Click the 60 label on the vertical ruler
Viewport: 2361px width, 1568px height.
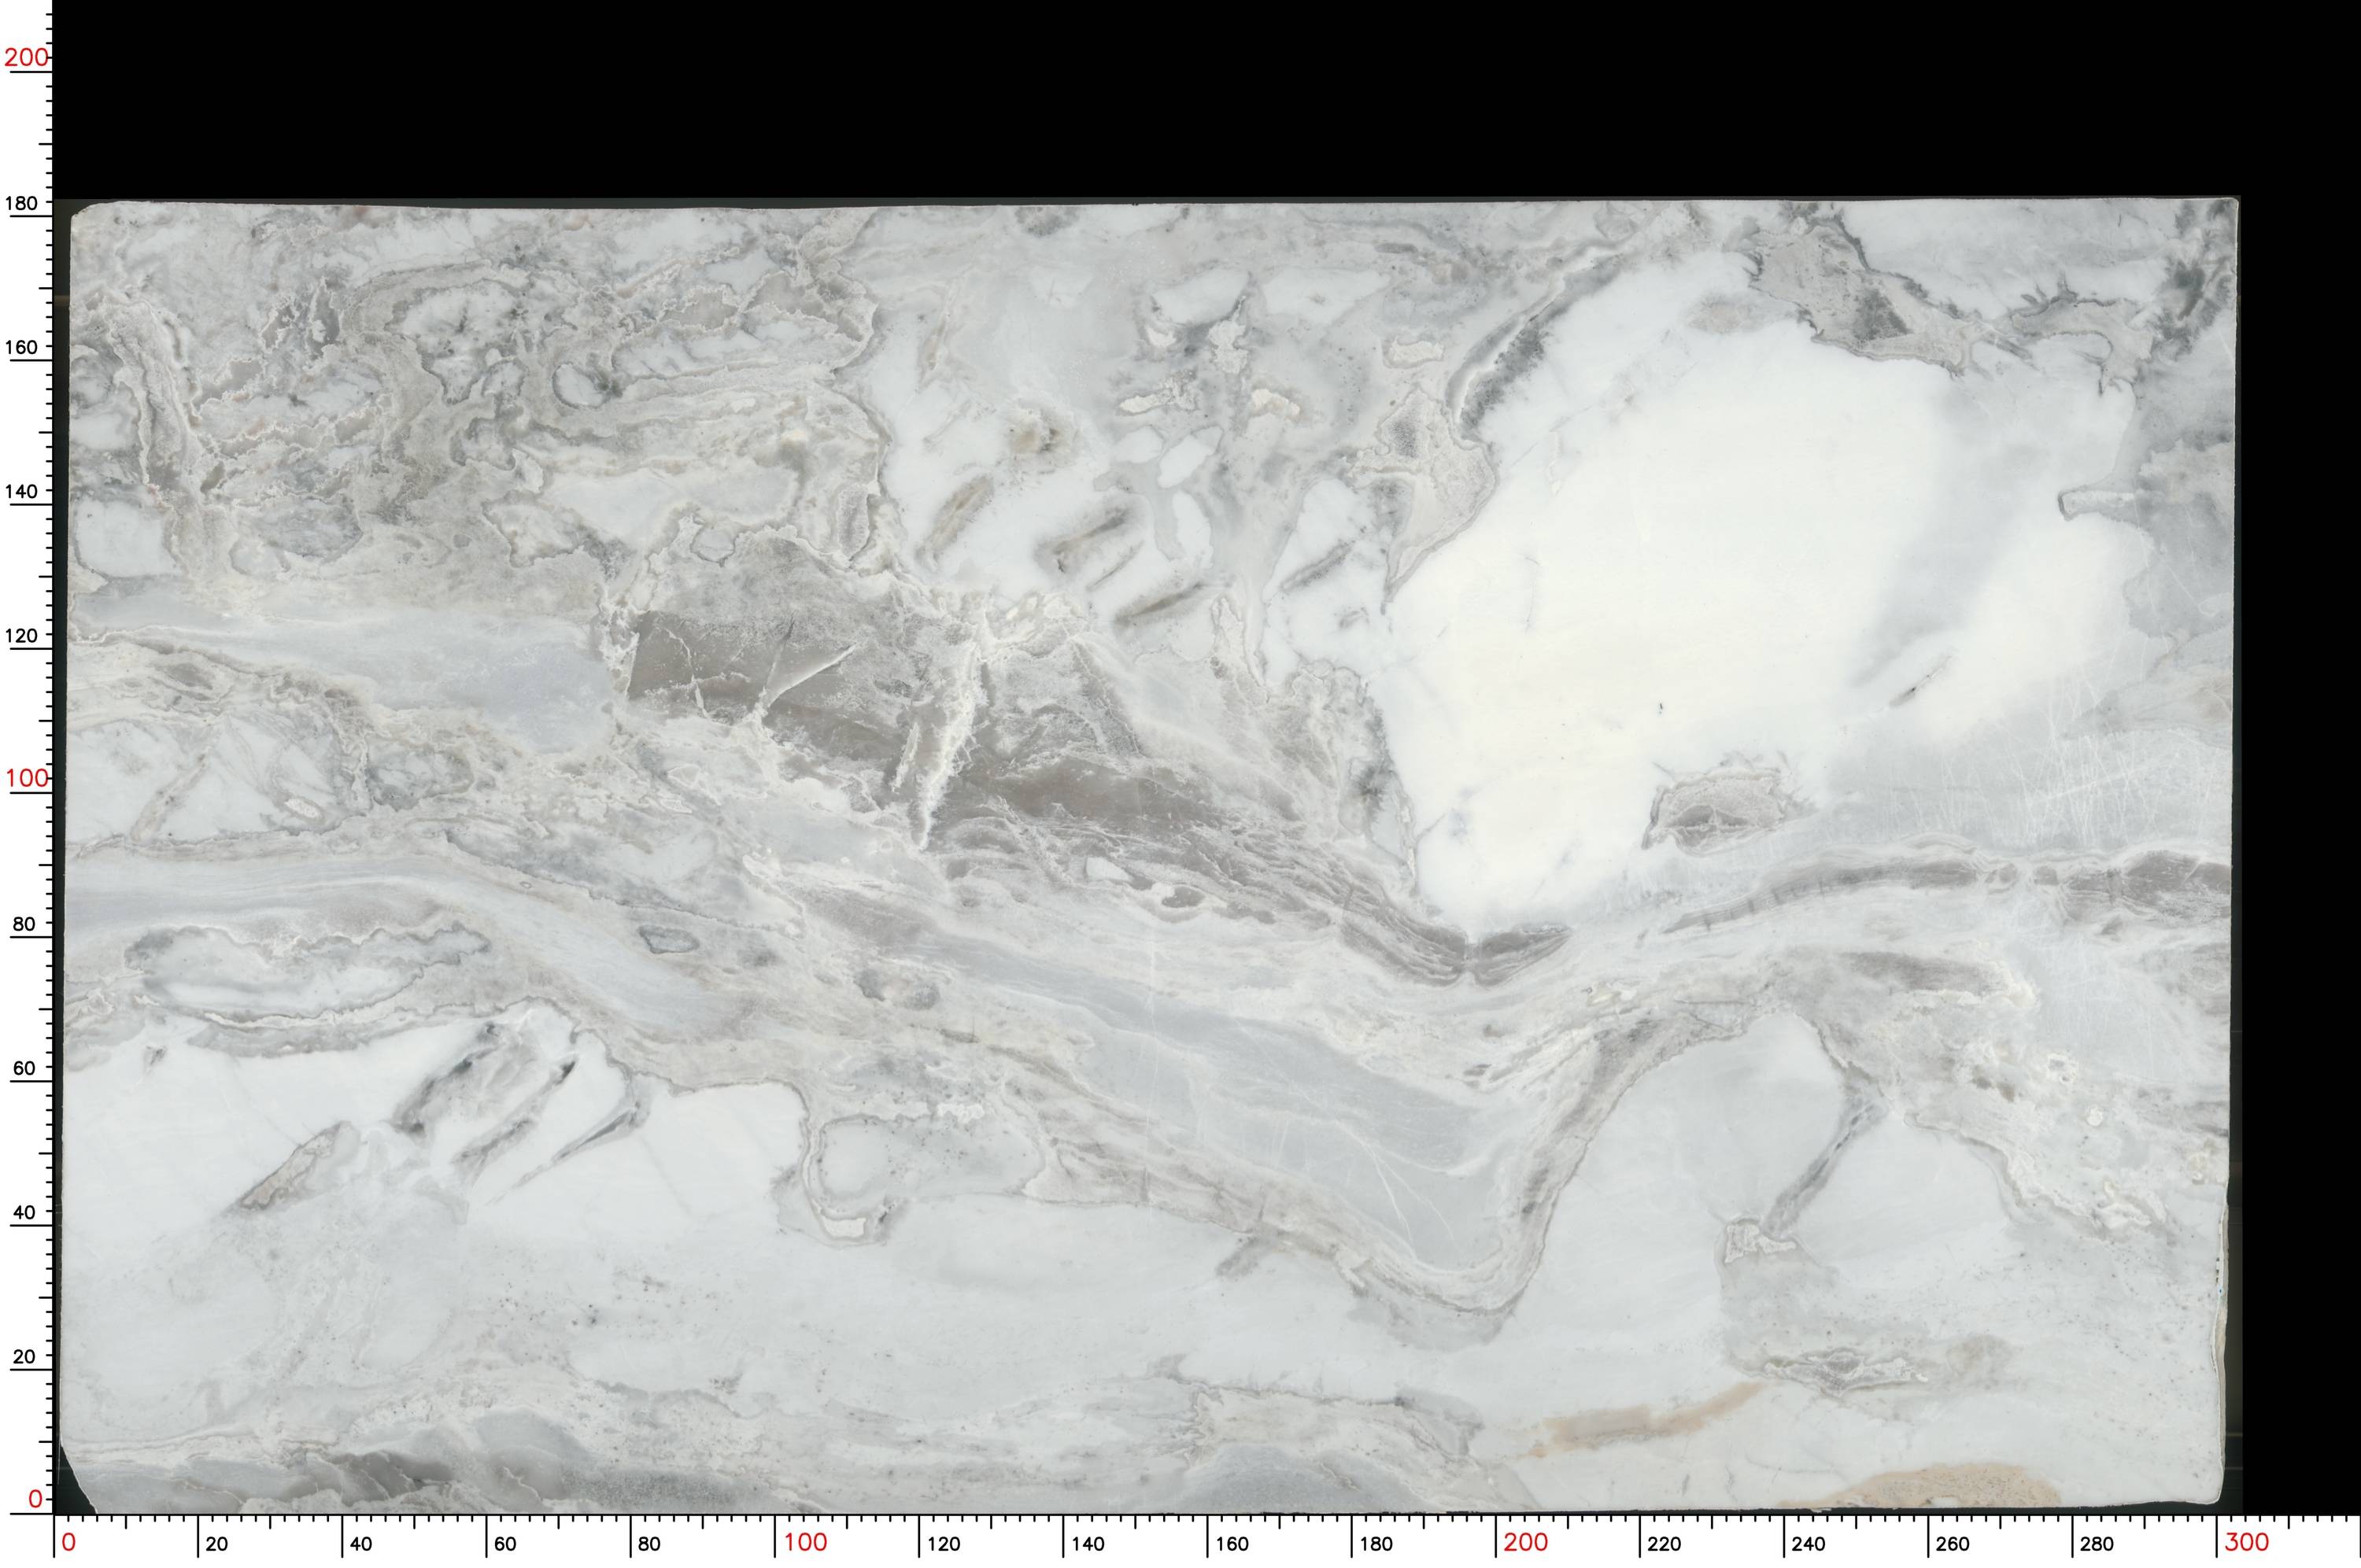click(23, 1068)
